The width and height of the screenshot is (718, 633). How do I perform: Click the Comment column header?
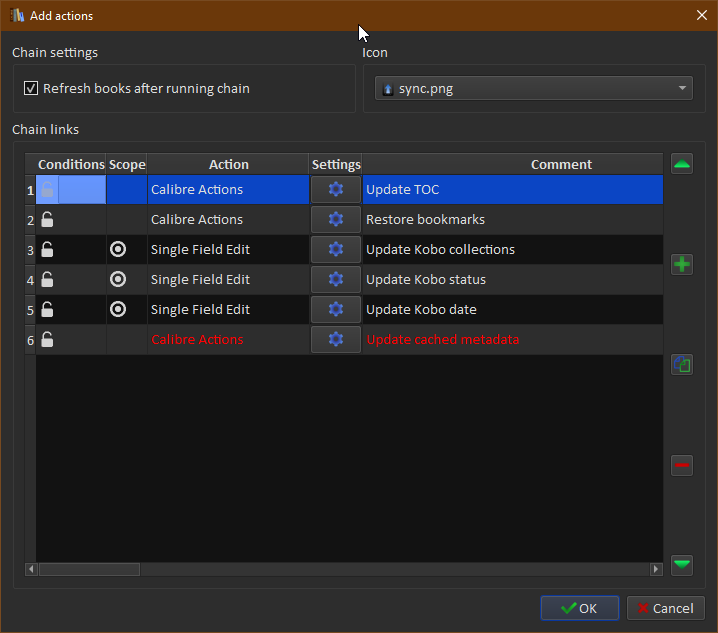coord(561,165)
